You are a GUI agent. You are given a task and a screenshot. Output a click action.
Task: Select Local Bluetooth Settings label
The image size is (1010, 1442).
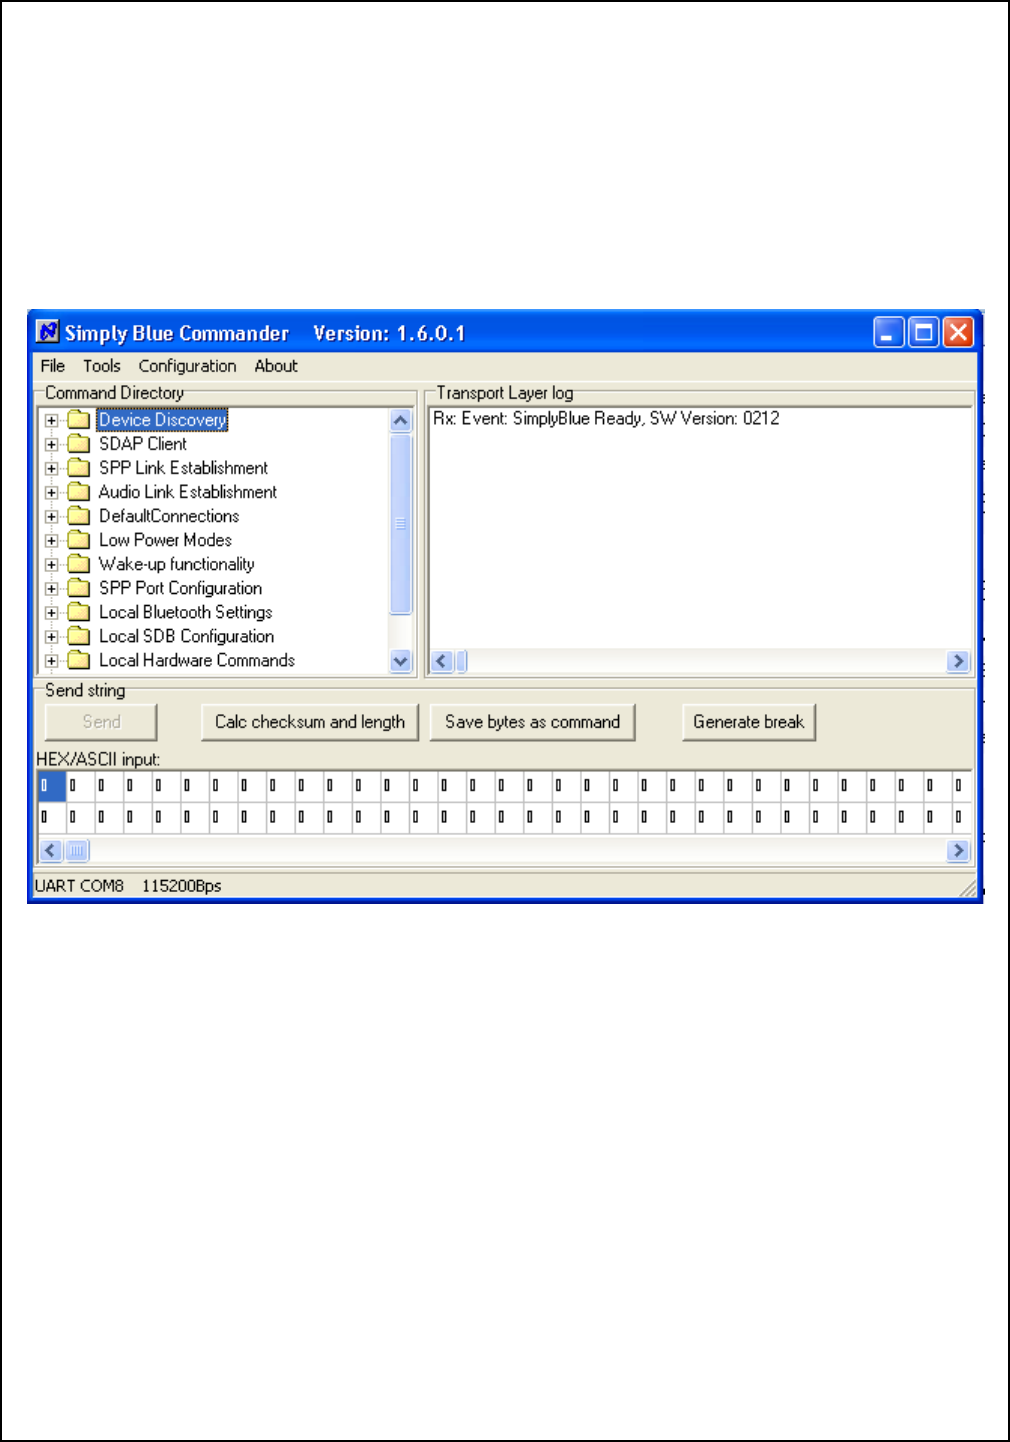[x=185, y=612]
